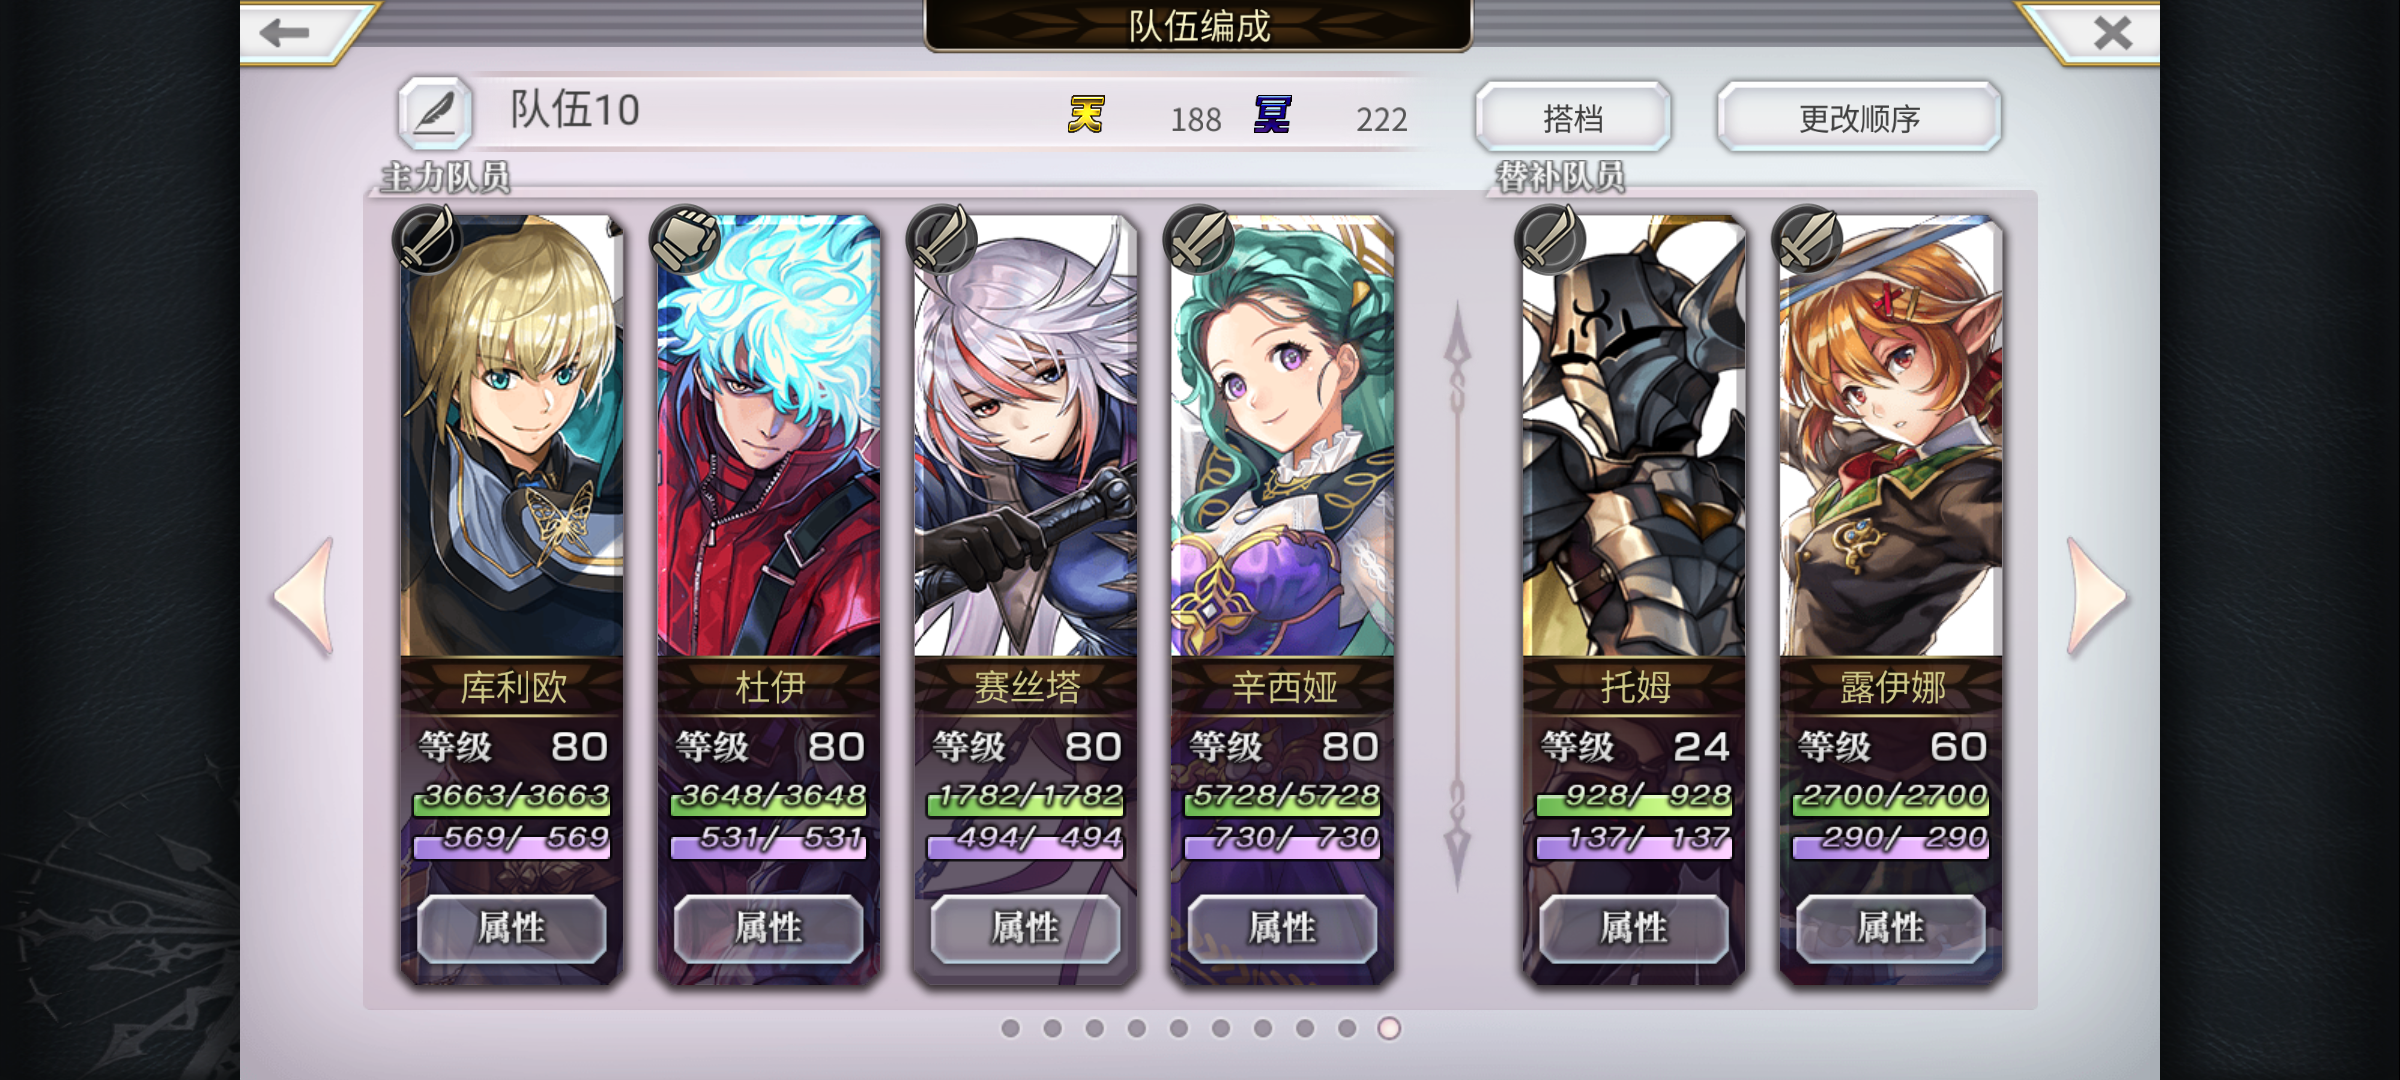This screenshot has height=1080, width=2400.
Task: Switch to the fifth team page dot
Action: 1179,1028
